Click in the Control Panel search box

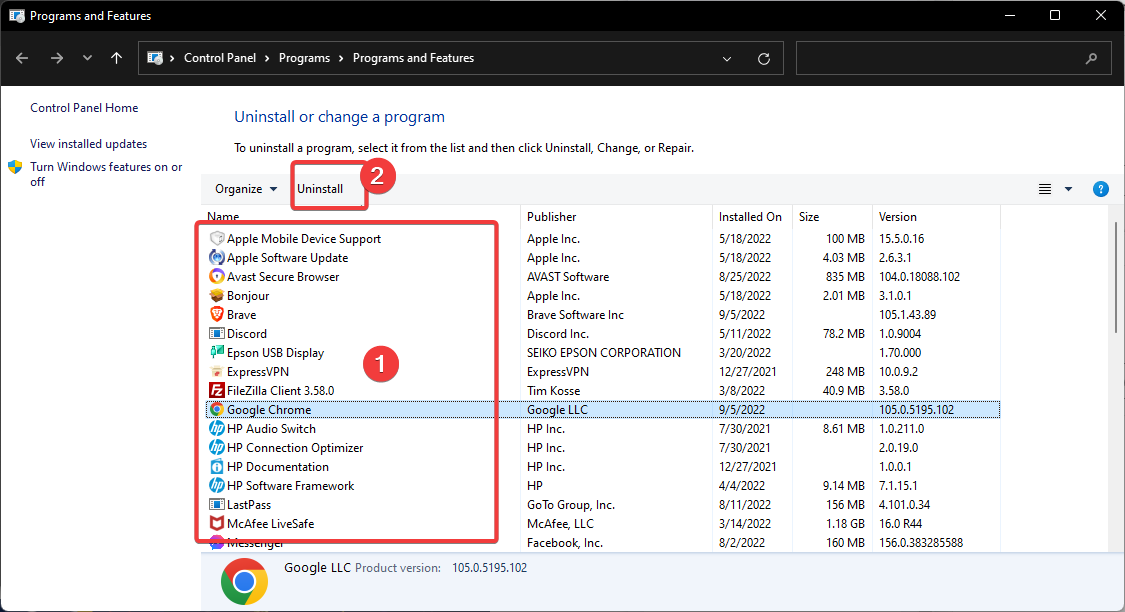click(x=954, y=58)
